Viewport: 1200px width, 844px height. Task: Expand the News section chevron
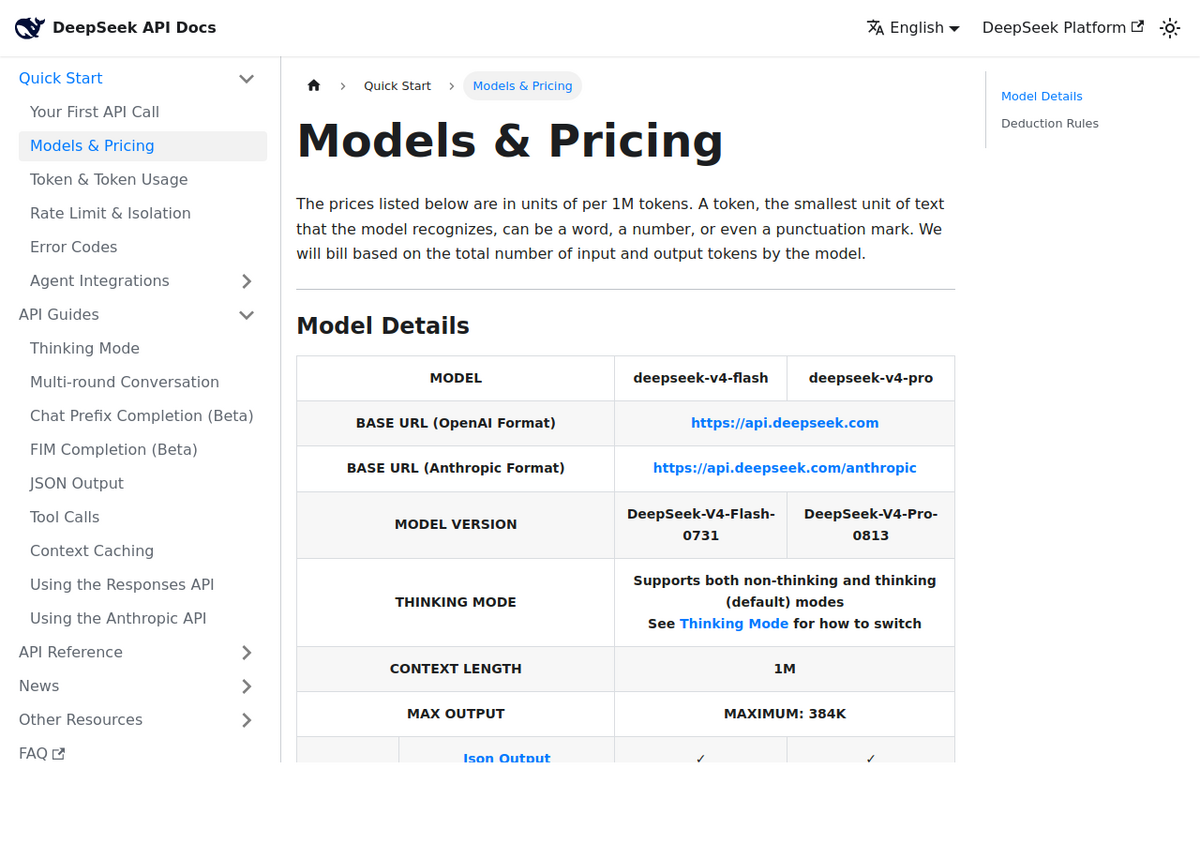(x=246, y=686)
